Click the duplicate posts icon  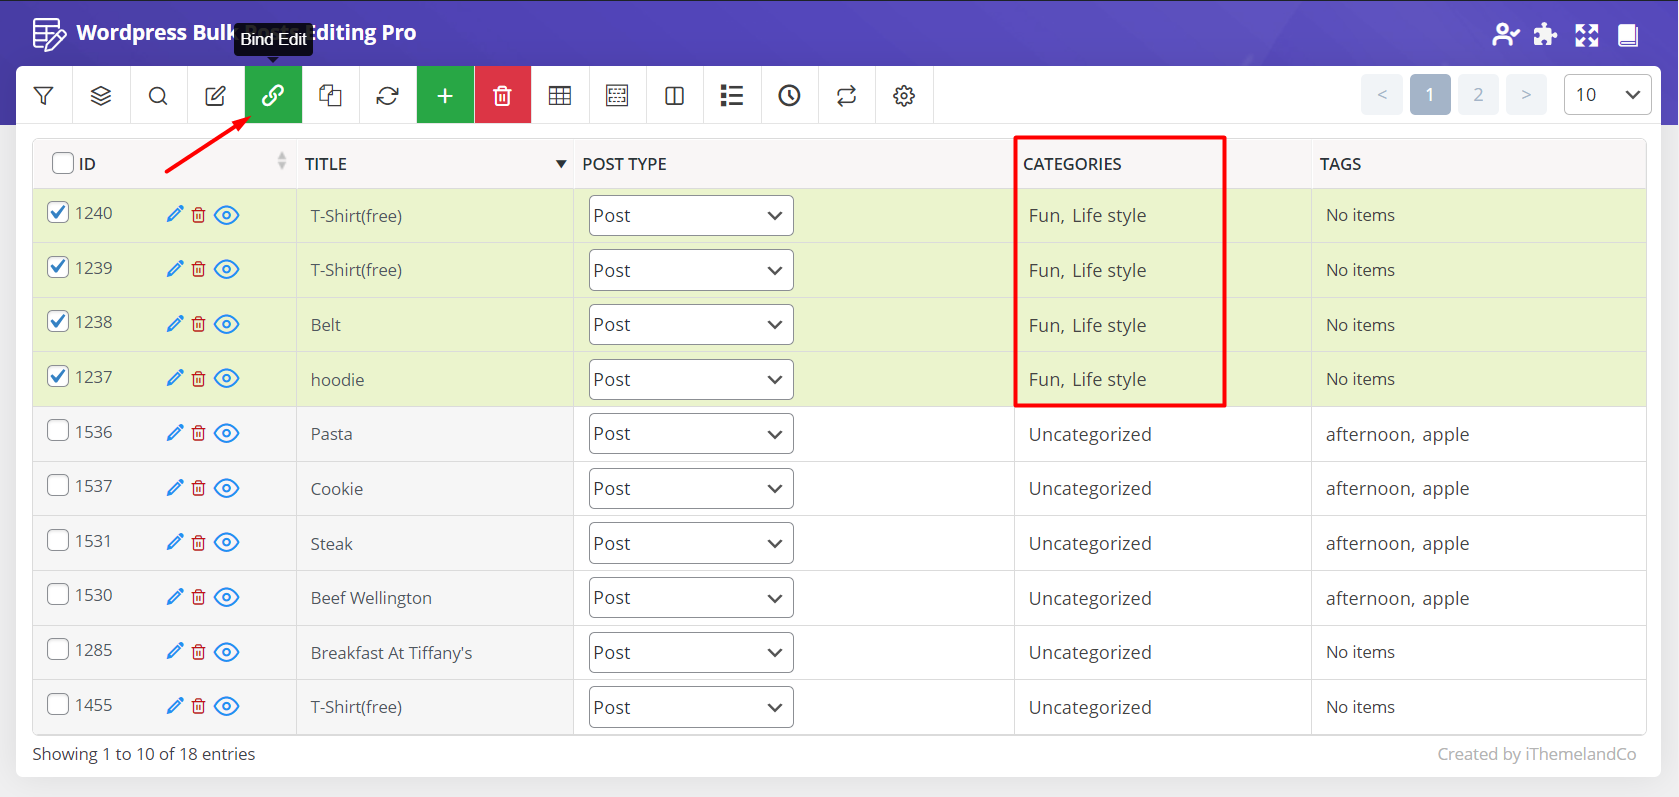coord(330,95)
